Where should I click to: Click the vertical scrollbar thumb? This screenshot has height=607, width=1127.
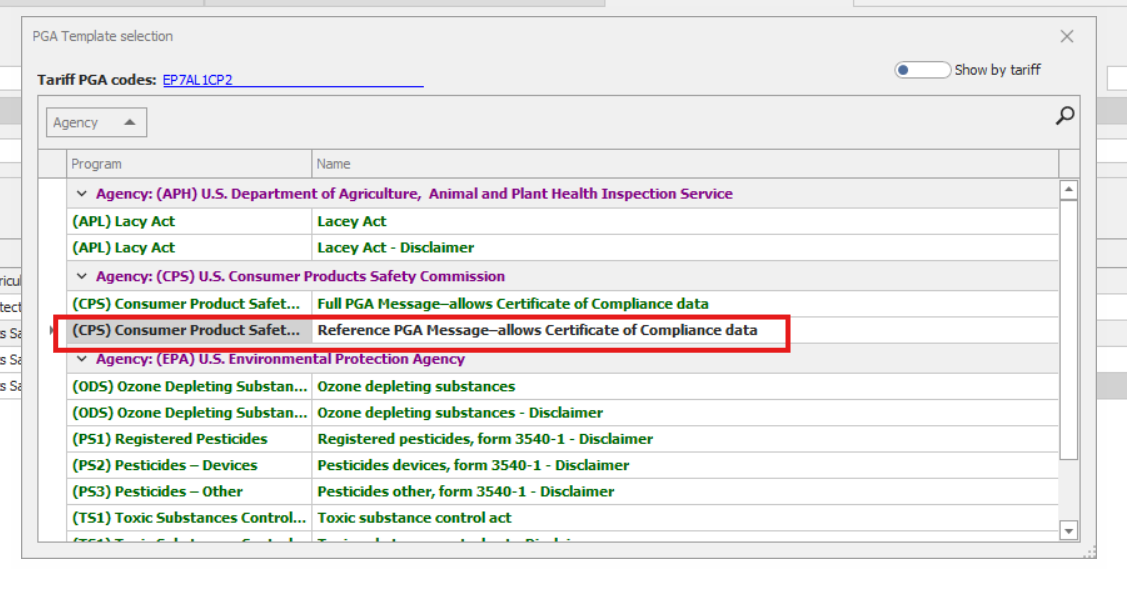pyautogui.click(x=1069, y=330)
